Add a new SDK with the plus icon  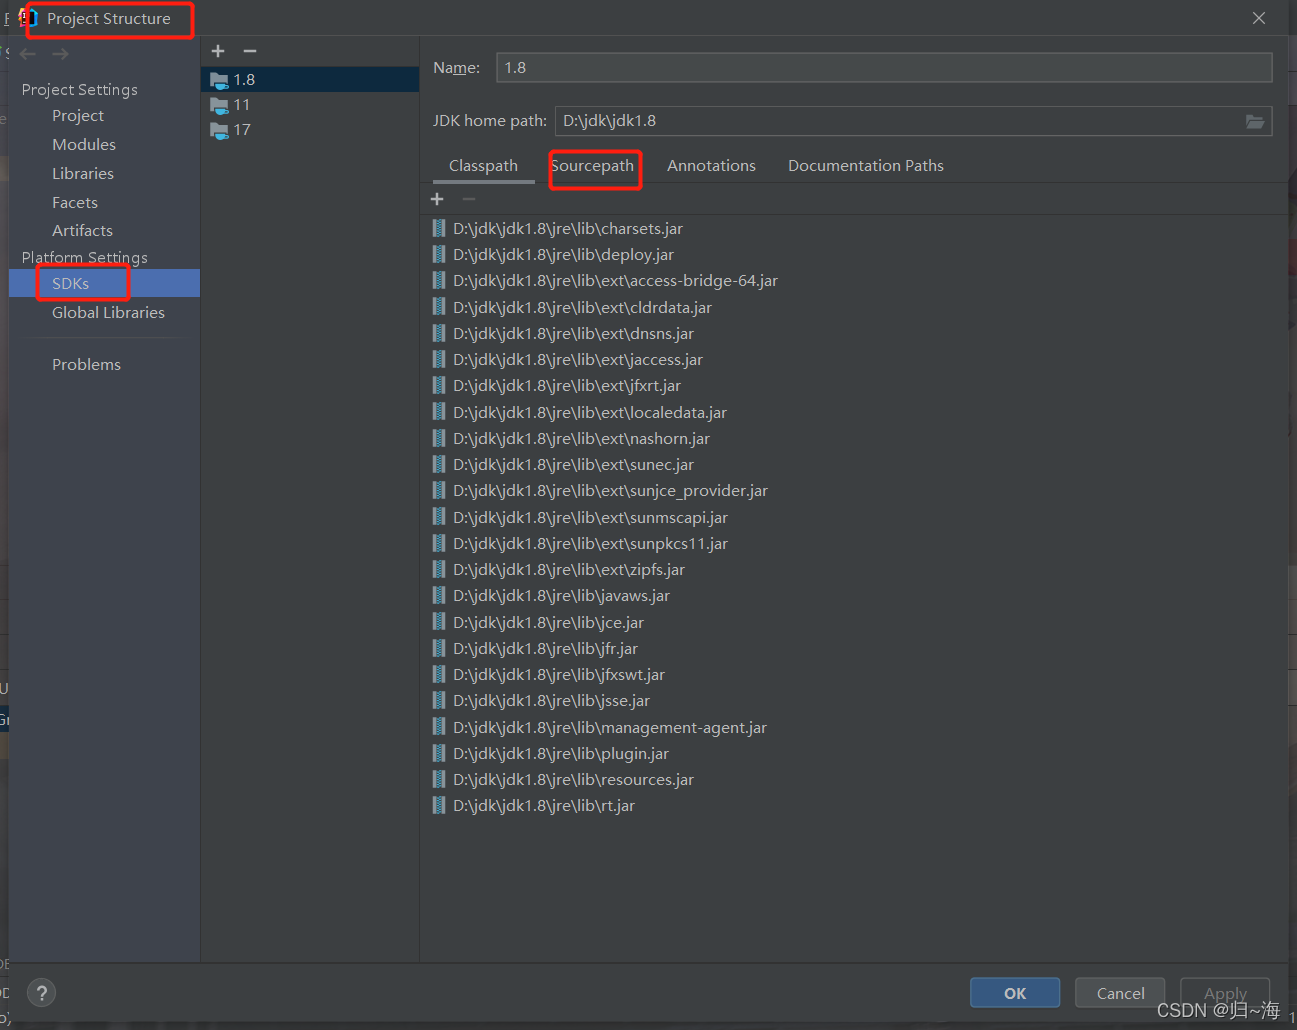coord(218,50)
